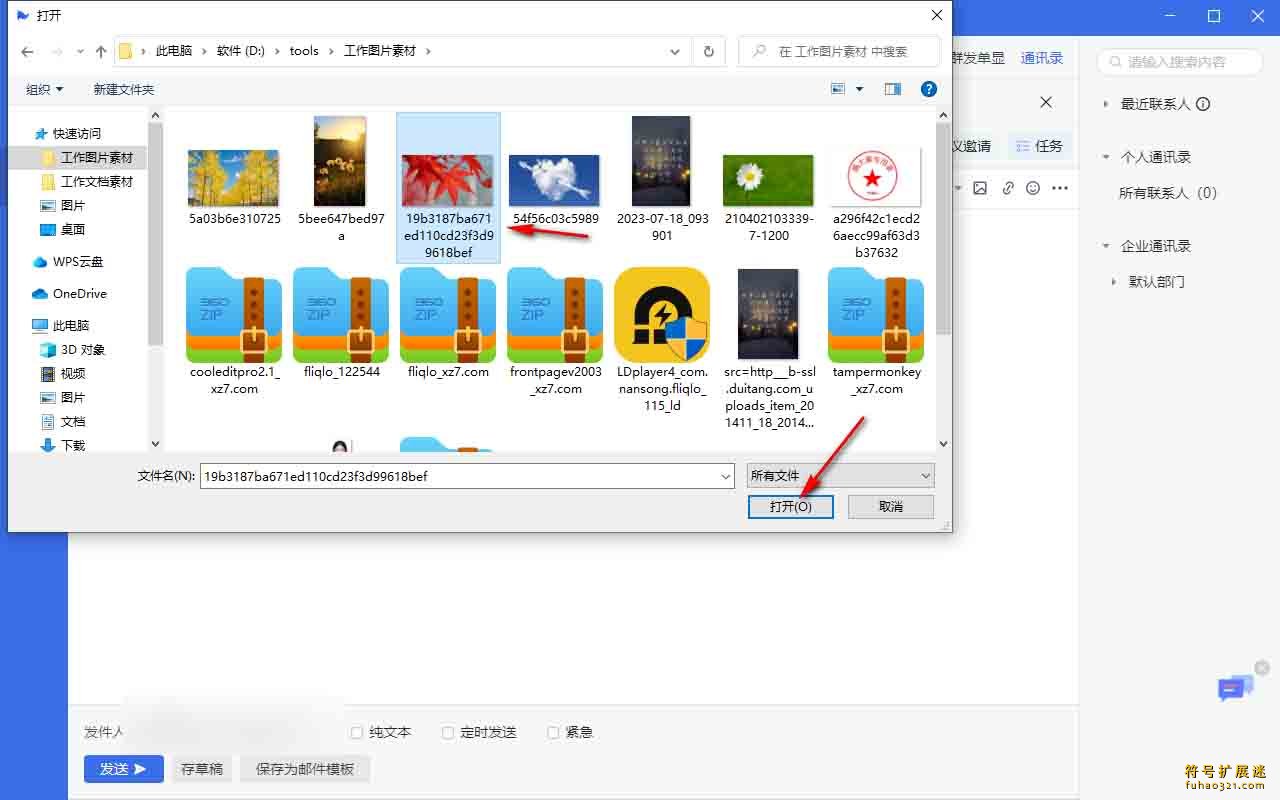Click the 在 工作图片素材 中搜索 search box

840,51
